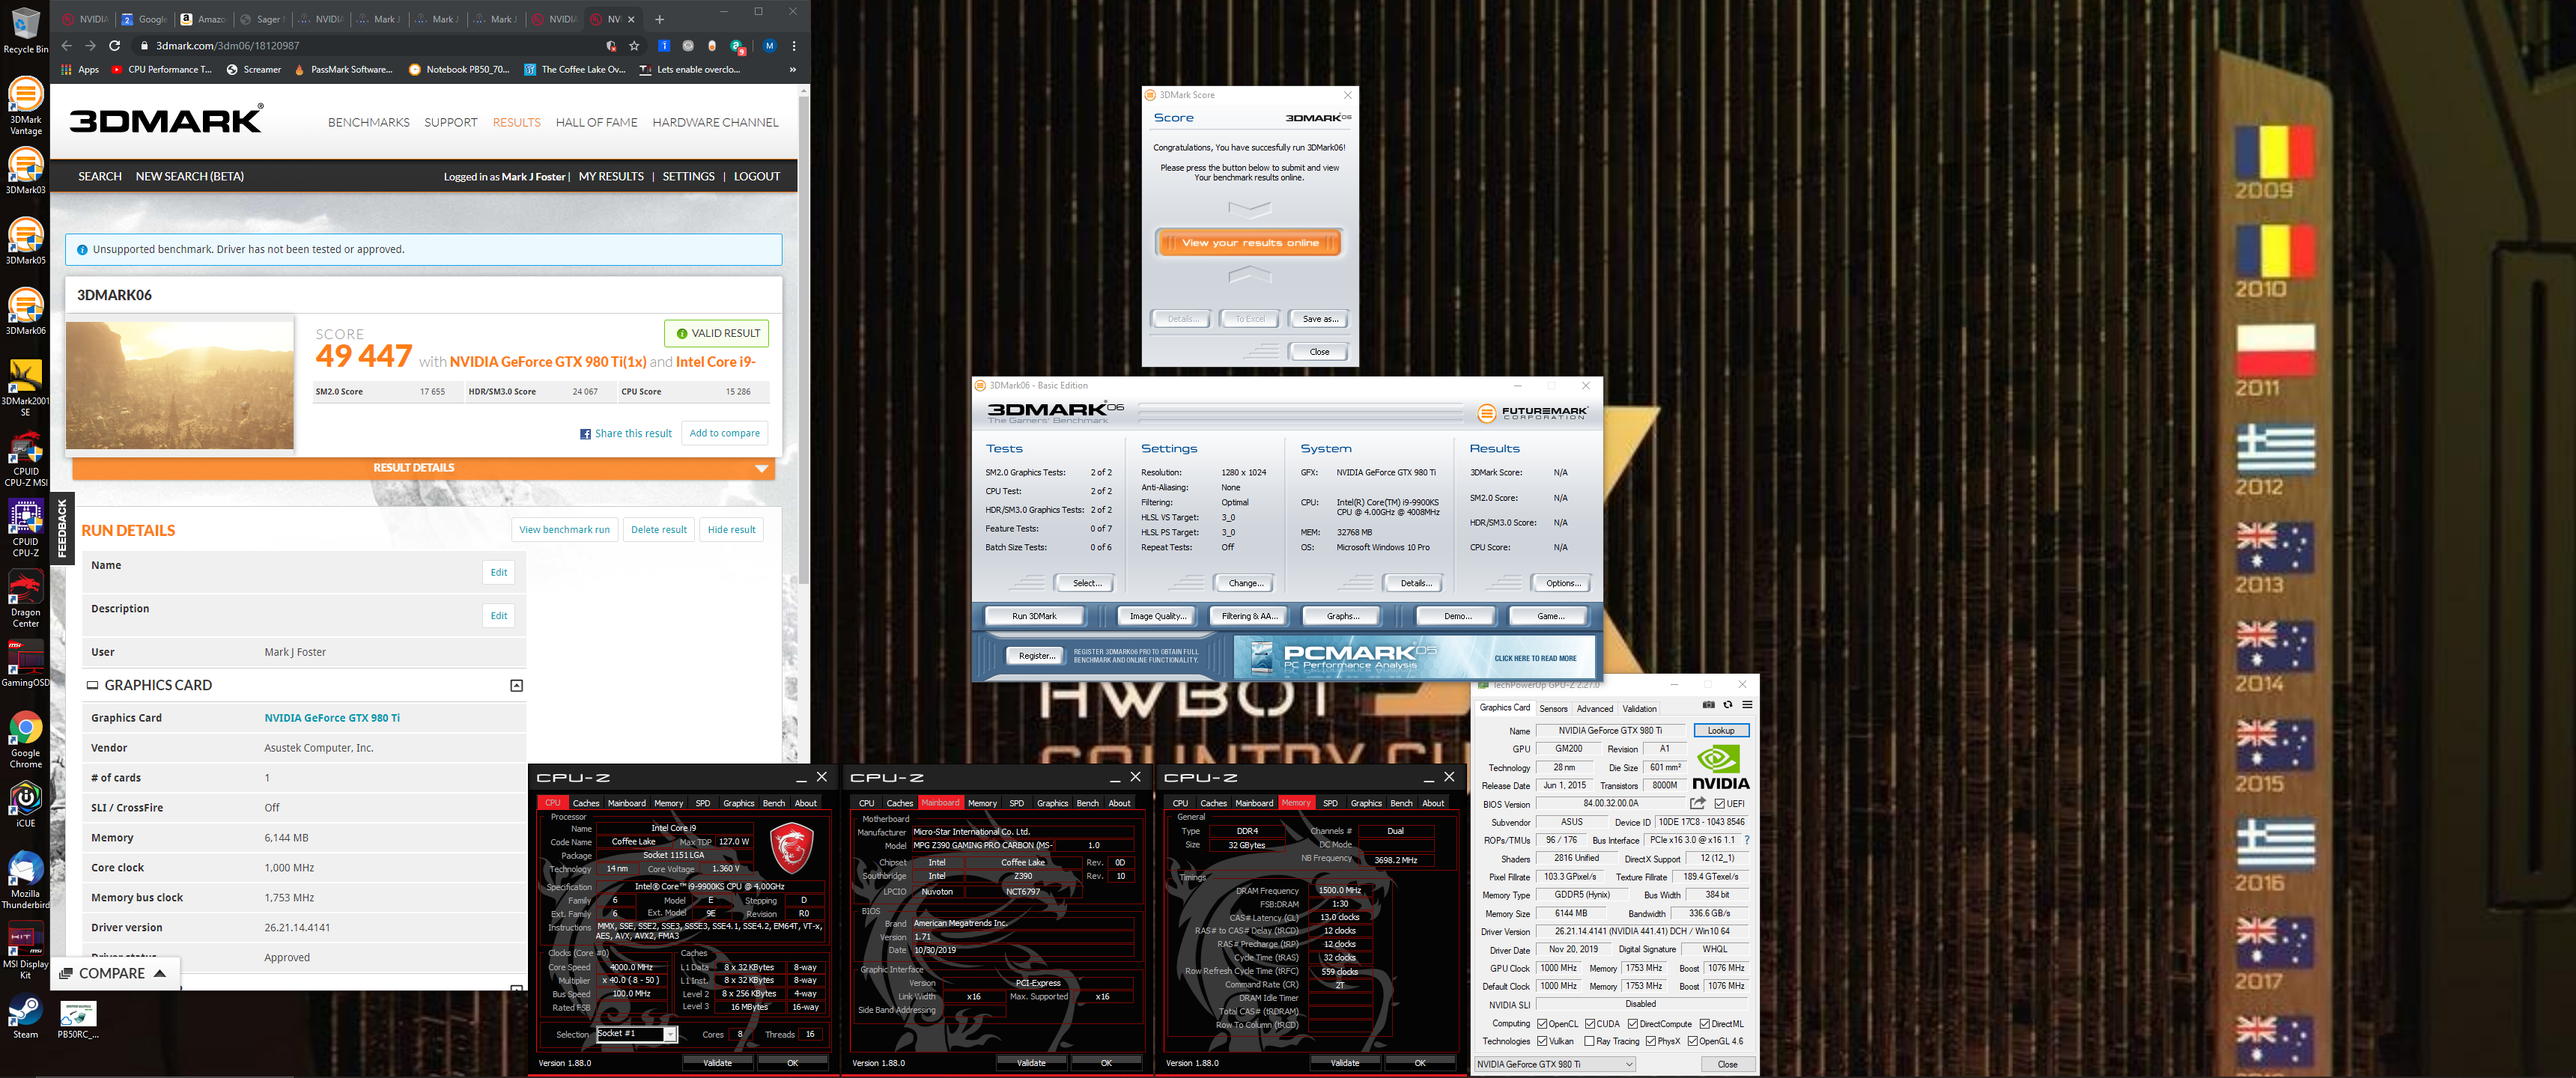Reload the page in Chrome
Viewport: 2576px width, 1078px height.
click(114, 45)
